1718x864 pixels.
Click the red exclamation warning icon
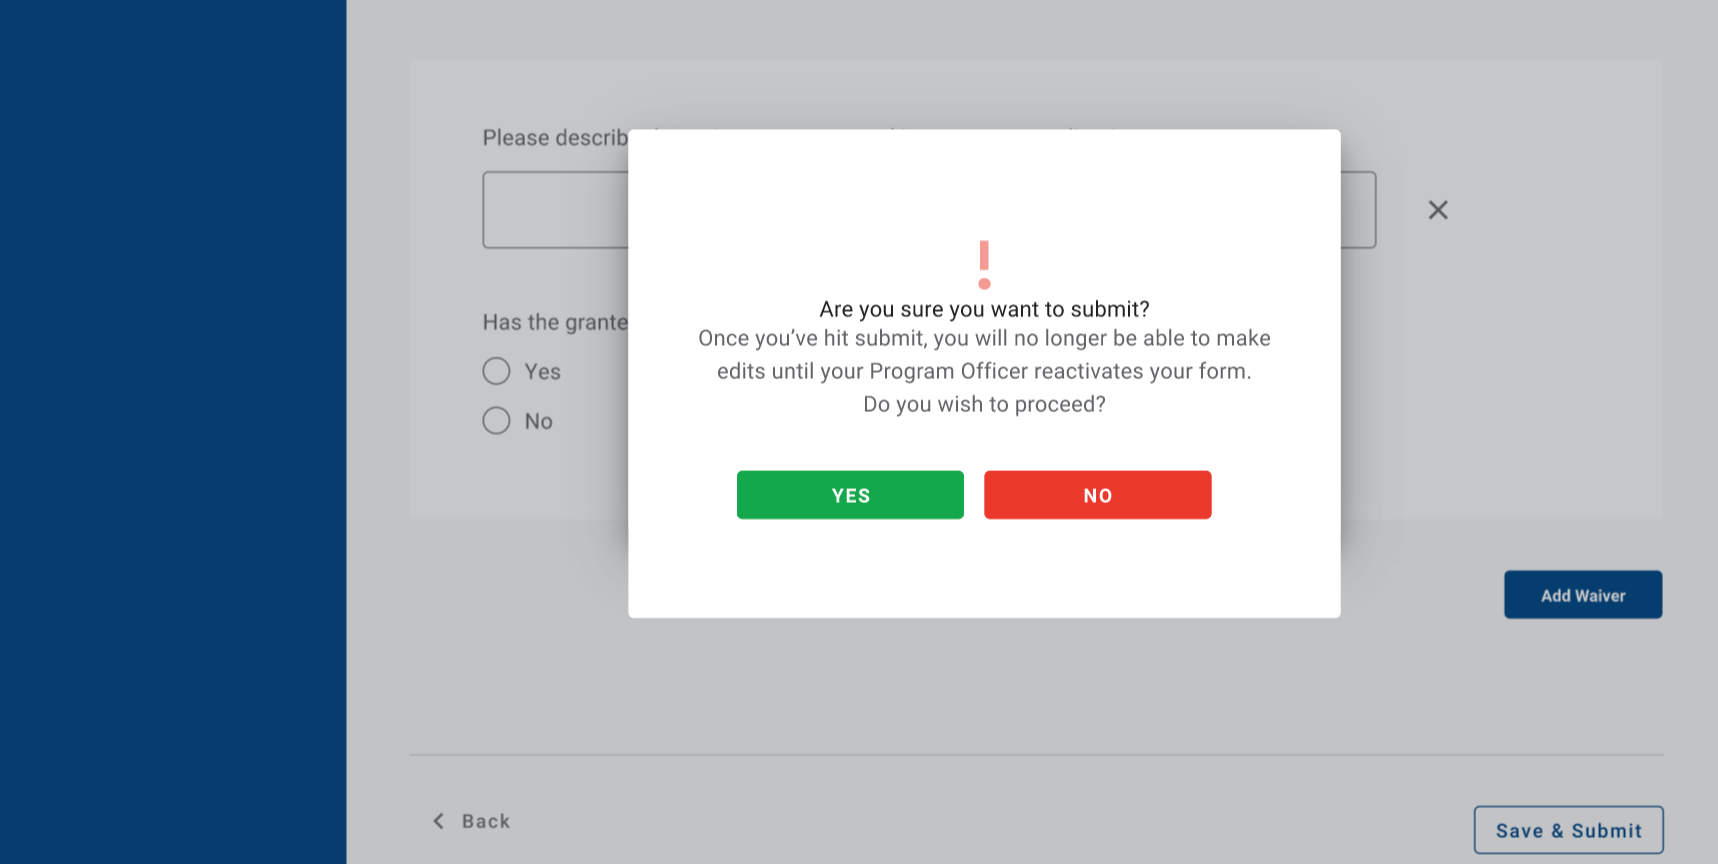click(984, 264)
